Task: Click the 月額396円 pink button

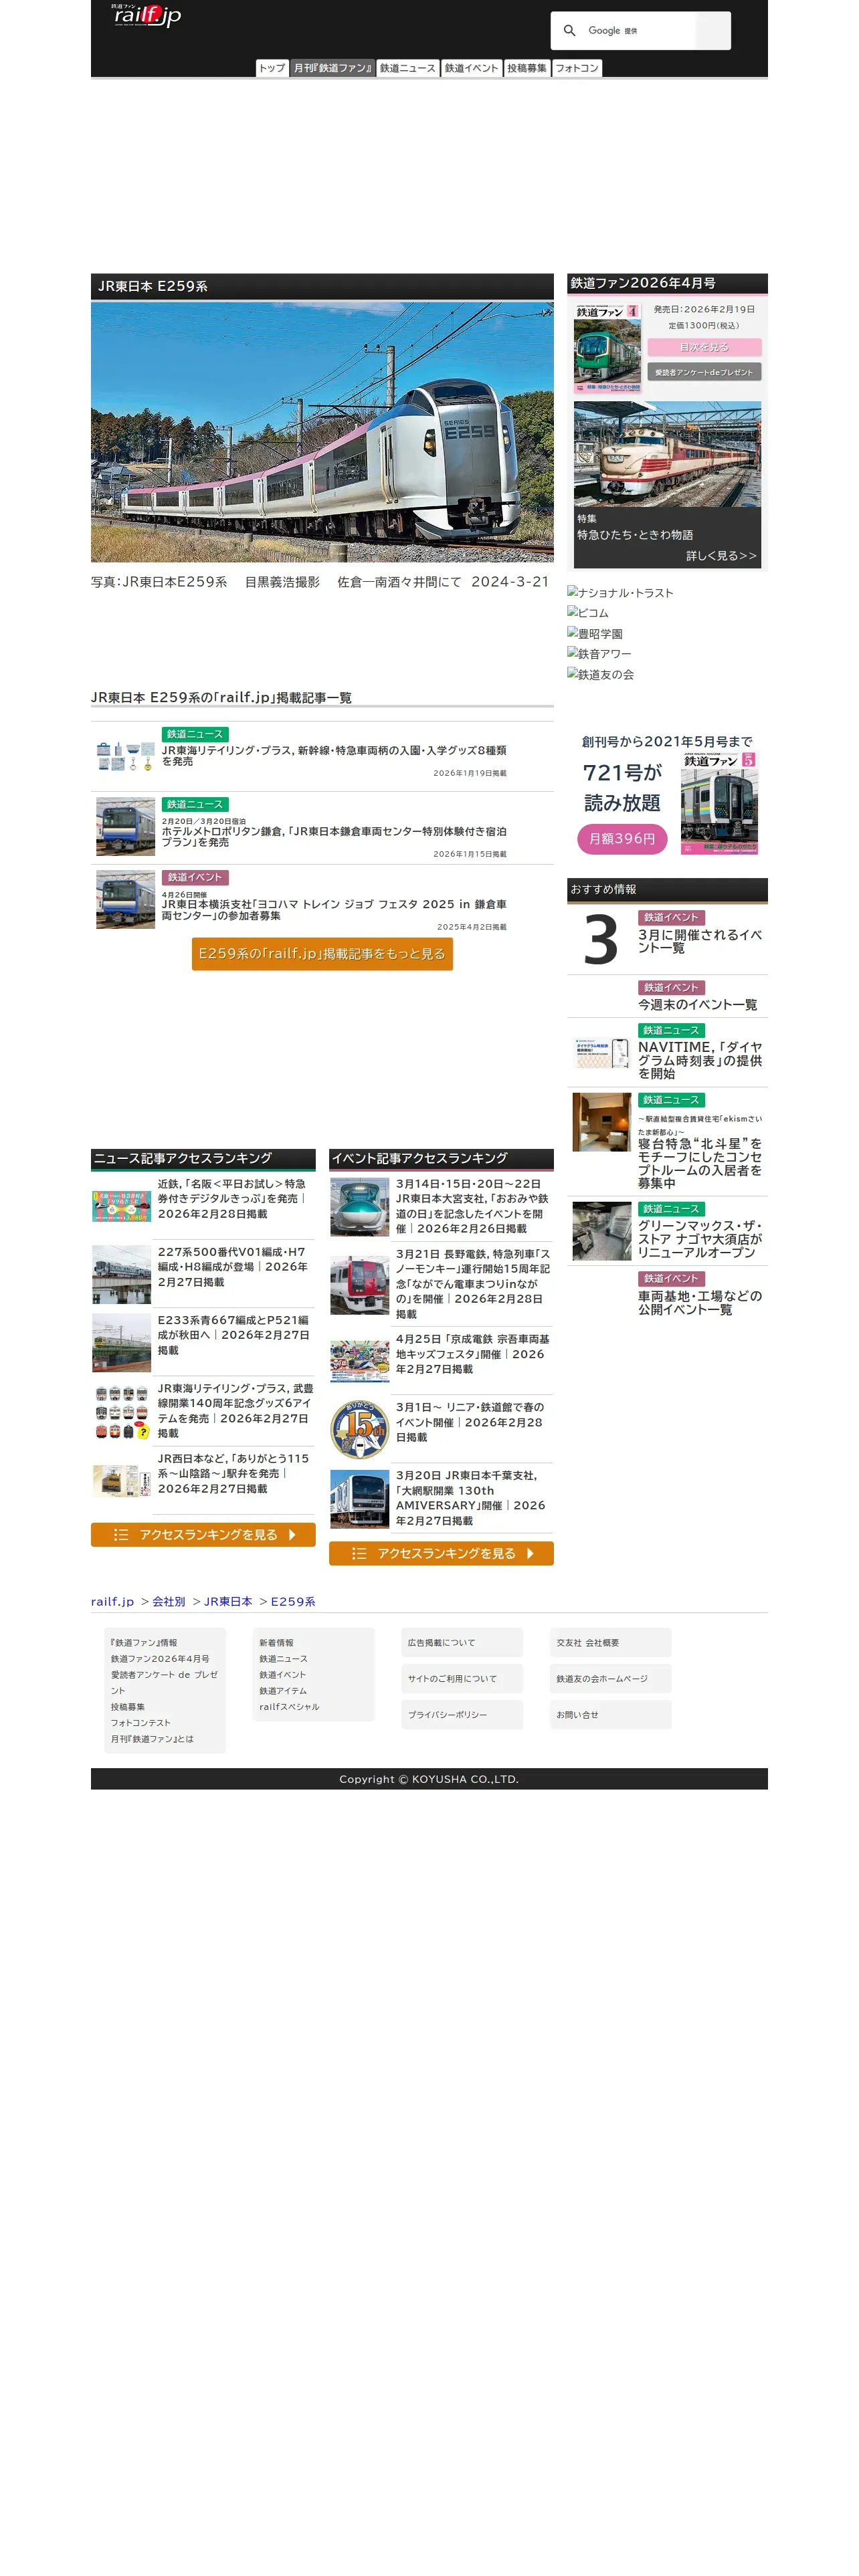Action: 621,839
